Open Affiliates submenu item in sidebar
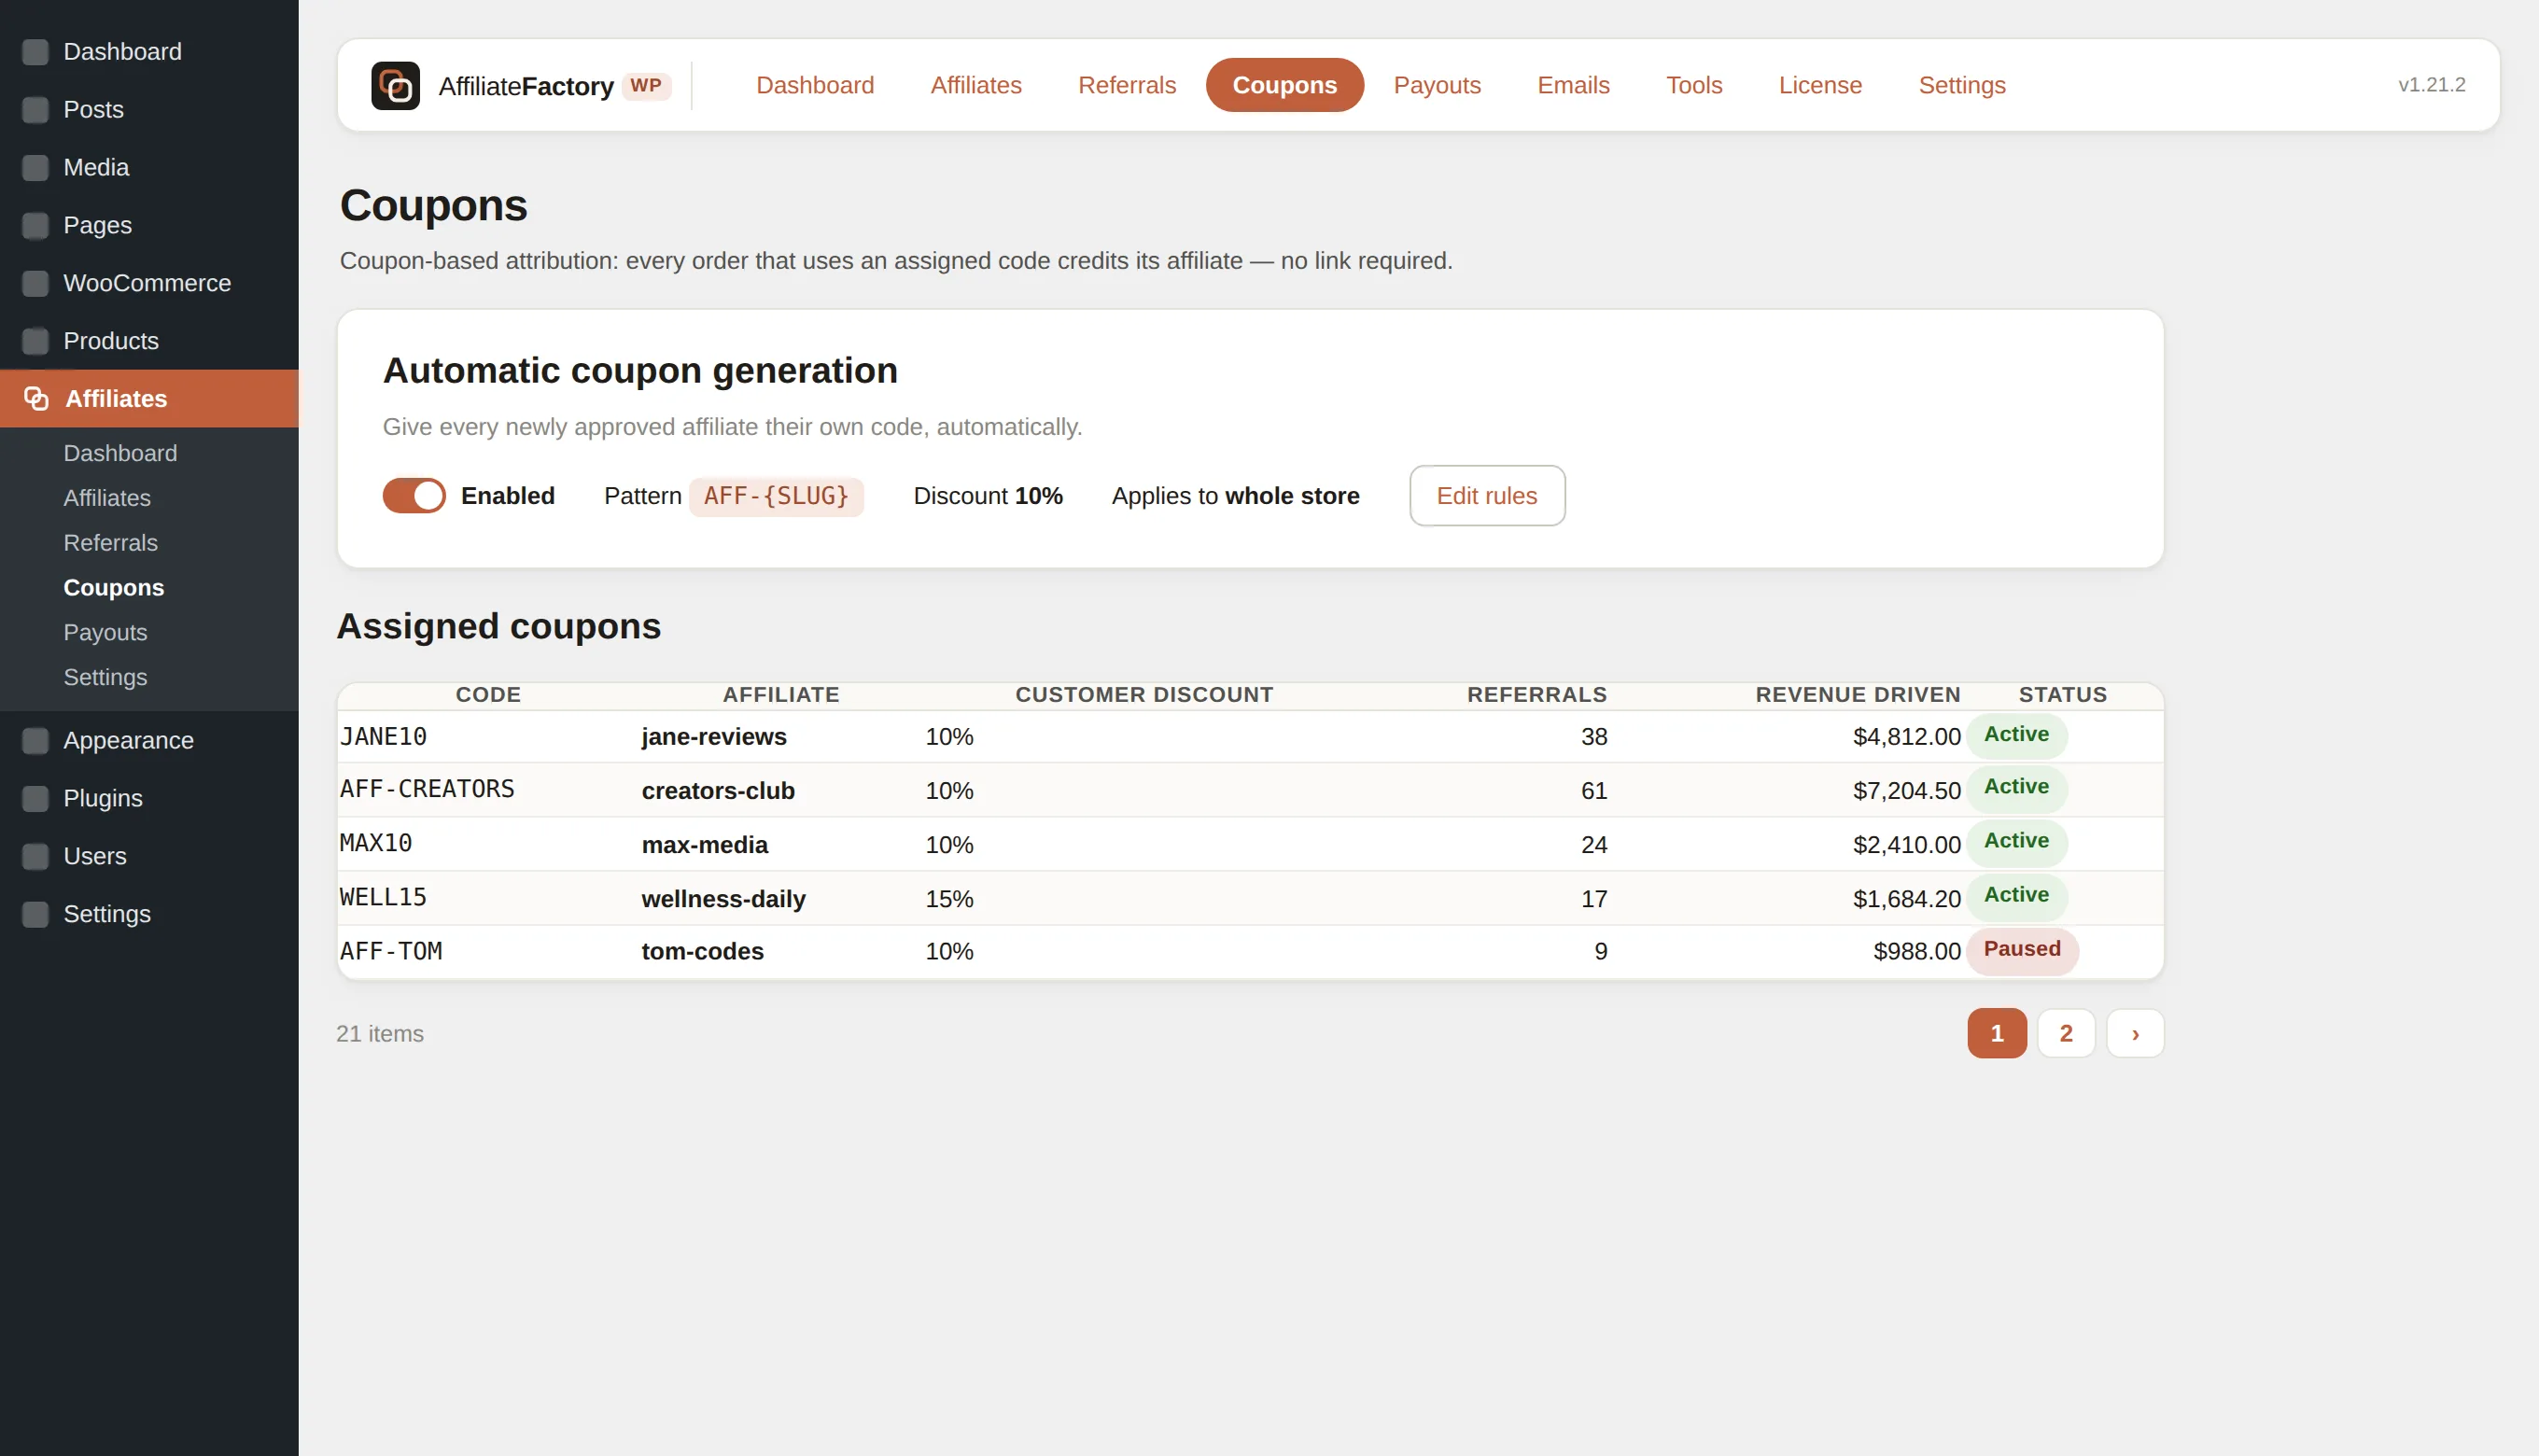Screen dimensions: 2539x1456 (x=107, y=498)
